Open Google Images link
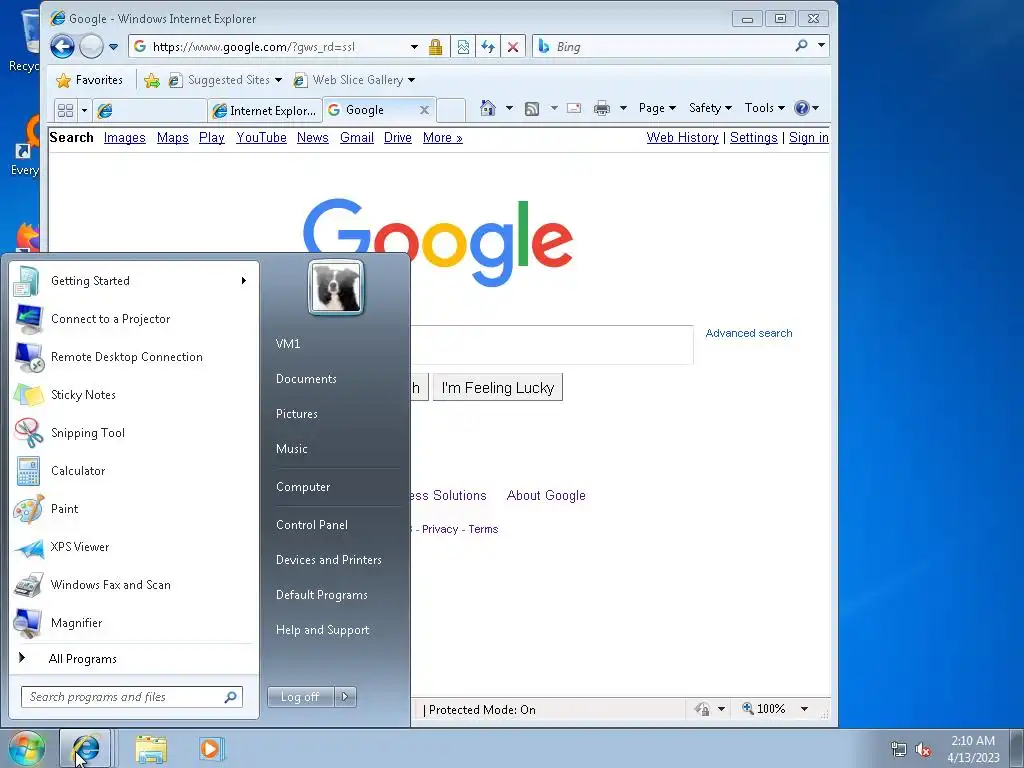 click(x=125, y=138)
